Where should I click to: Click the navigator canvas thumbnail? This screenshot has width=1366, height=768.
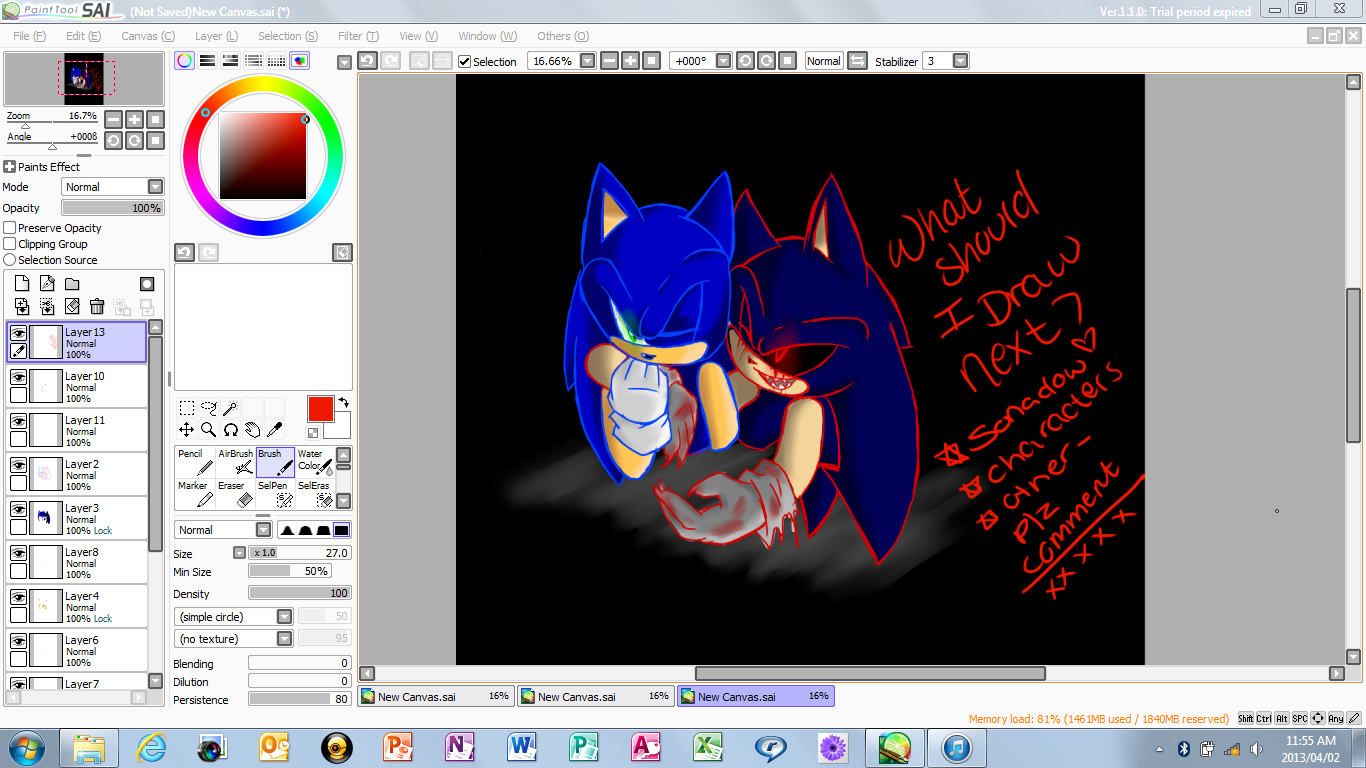[x=84, y=80]
